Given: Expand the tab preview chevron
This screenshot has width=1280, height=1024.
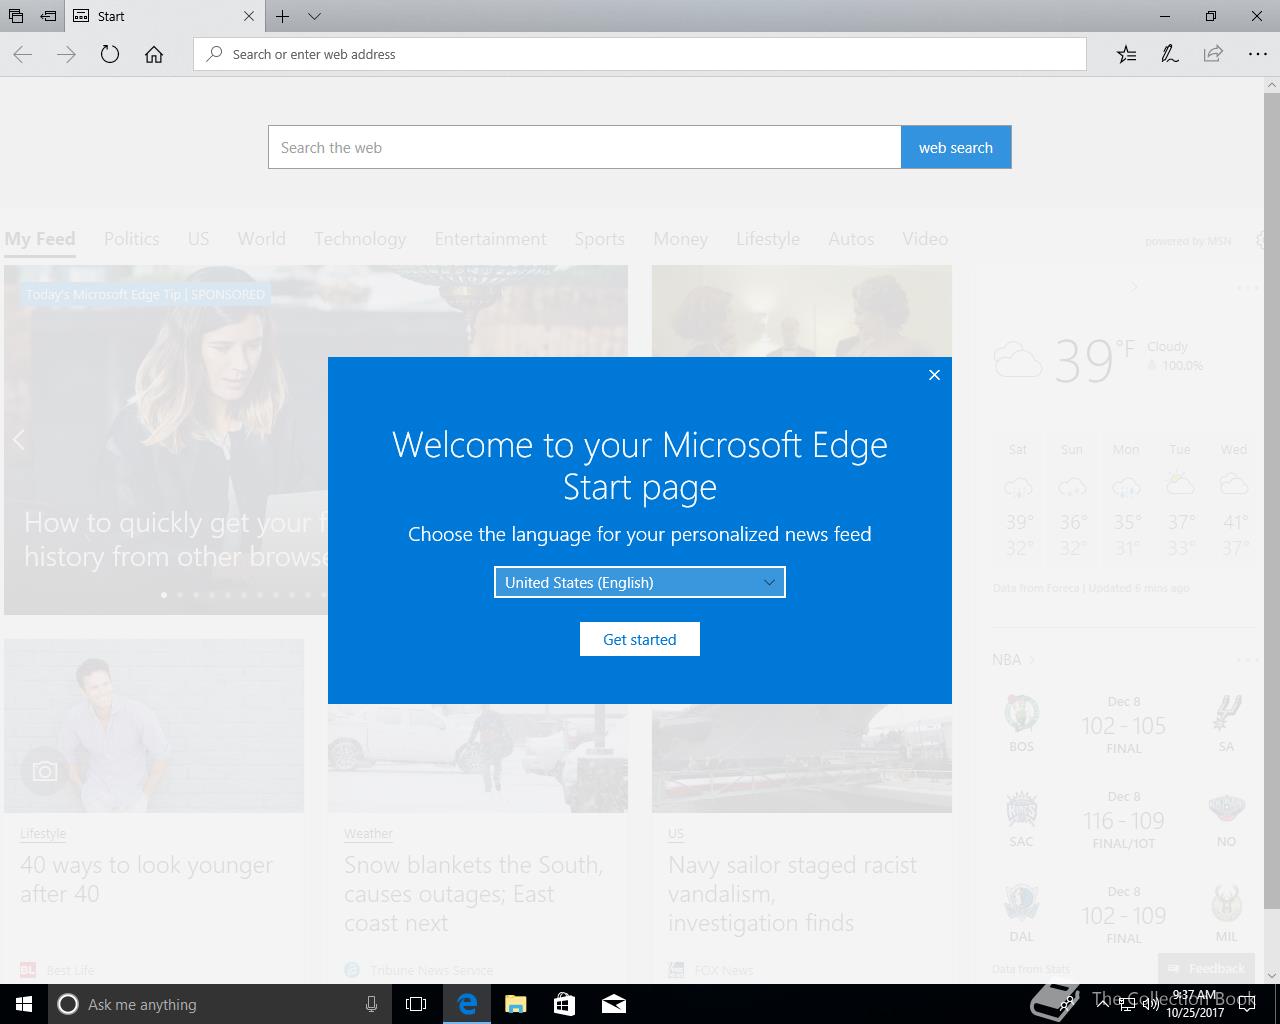Looking at the screenshot, I should [314, 16].
